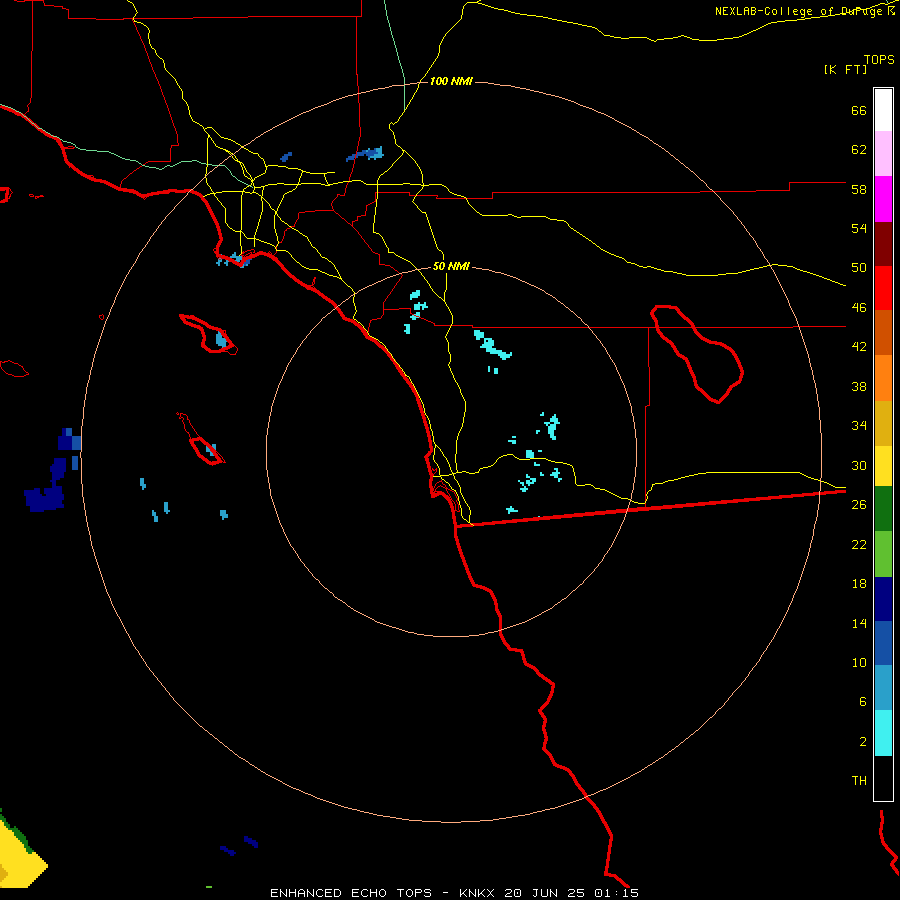Viewport: 900px width, 900px height.
Task: Click the legend value '10'
Action: (x=859, y=662)
